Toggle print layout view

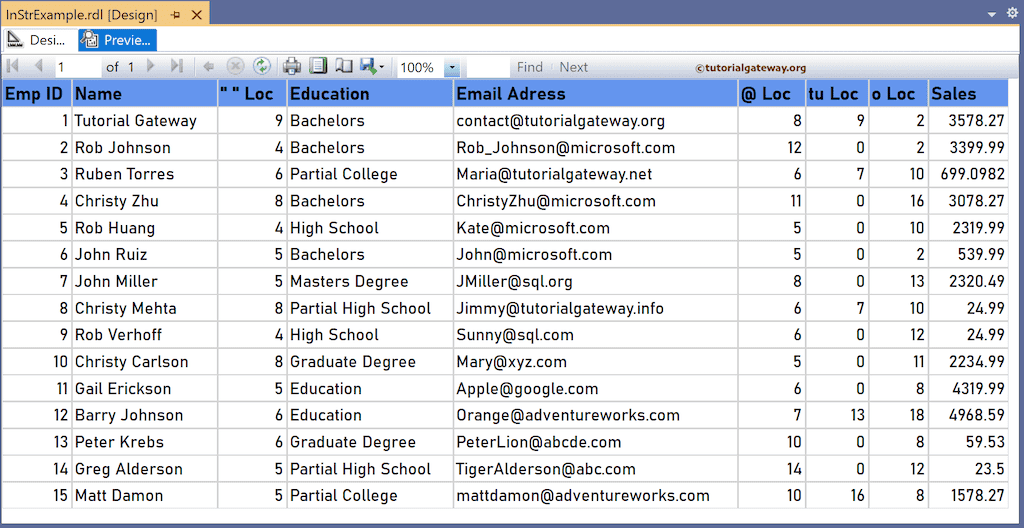tap(318, 66)
